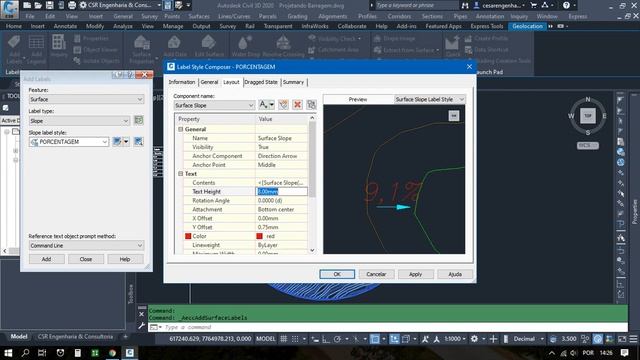Click the customization menu icon in the status bar

click(633, 339)
